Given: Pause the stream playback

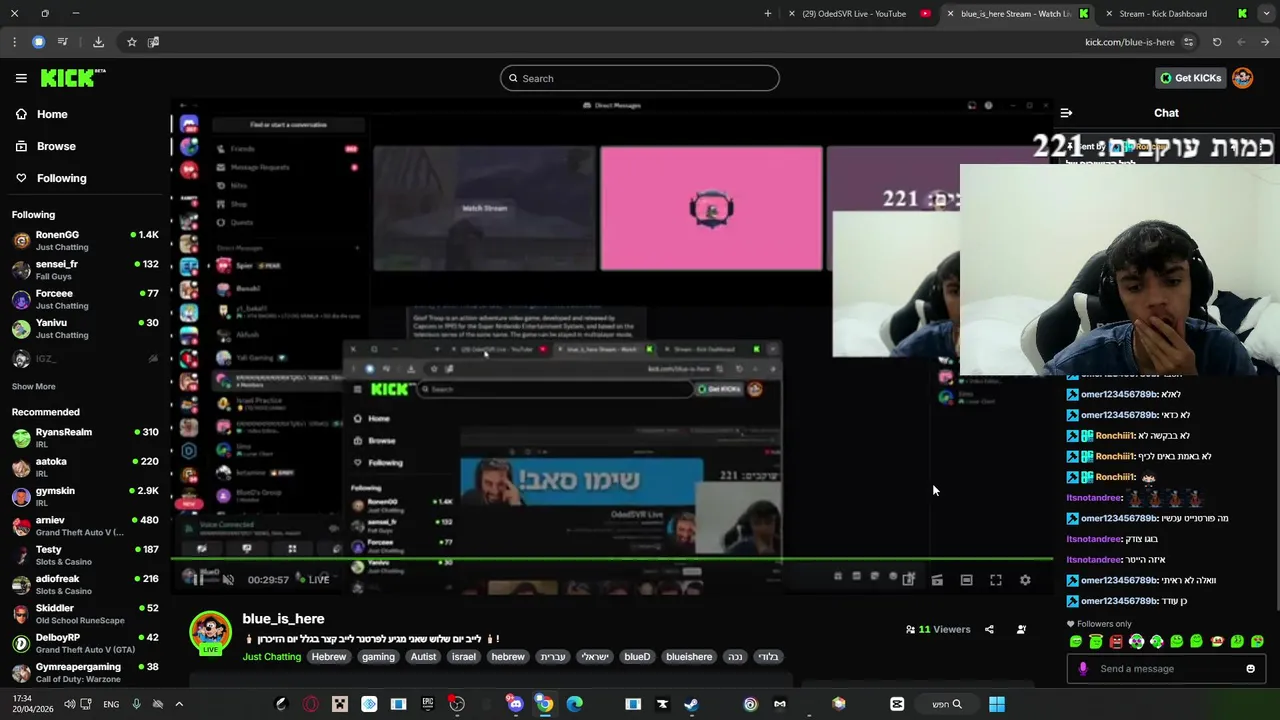Looking at the screenshot, I should click(x=198, y=579).
